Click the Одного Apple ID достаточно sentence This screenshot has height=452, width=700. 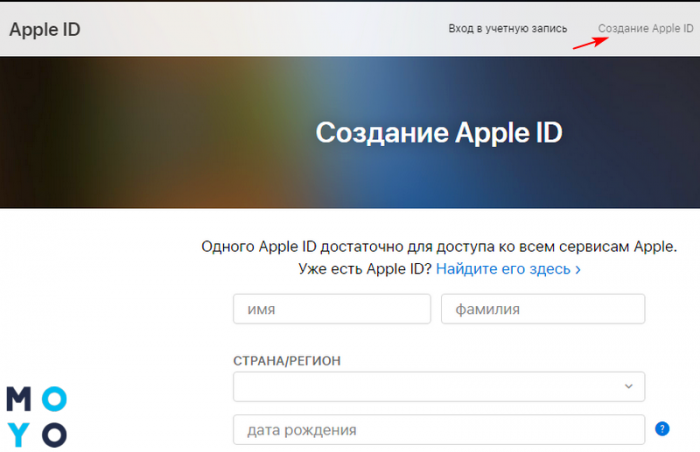(439, 247)
